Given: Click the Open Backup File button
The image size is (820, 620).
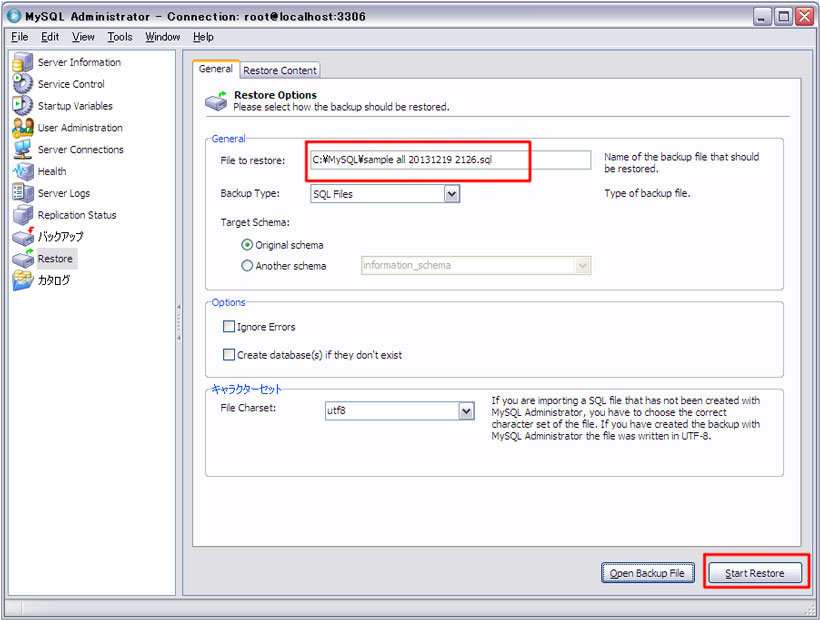Looking at the screenshot, I should 647,573.
